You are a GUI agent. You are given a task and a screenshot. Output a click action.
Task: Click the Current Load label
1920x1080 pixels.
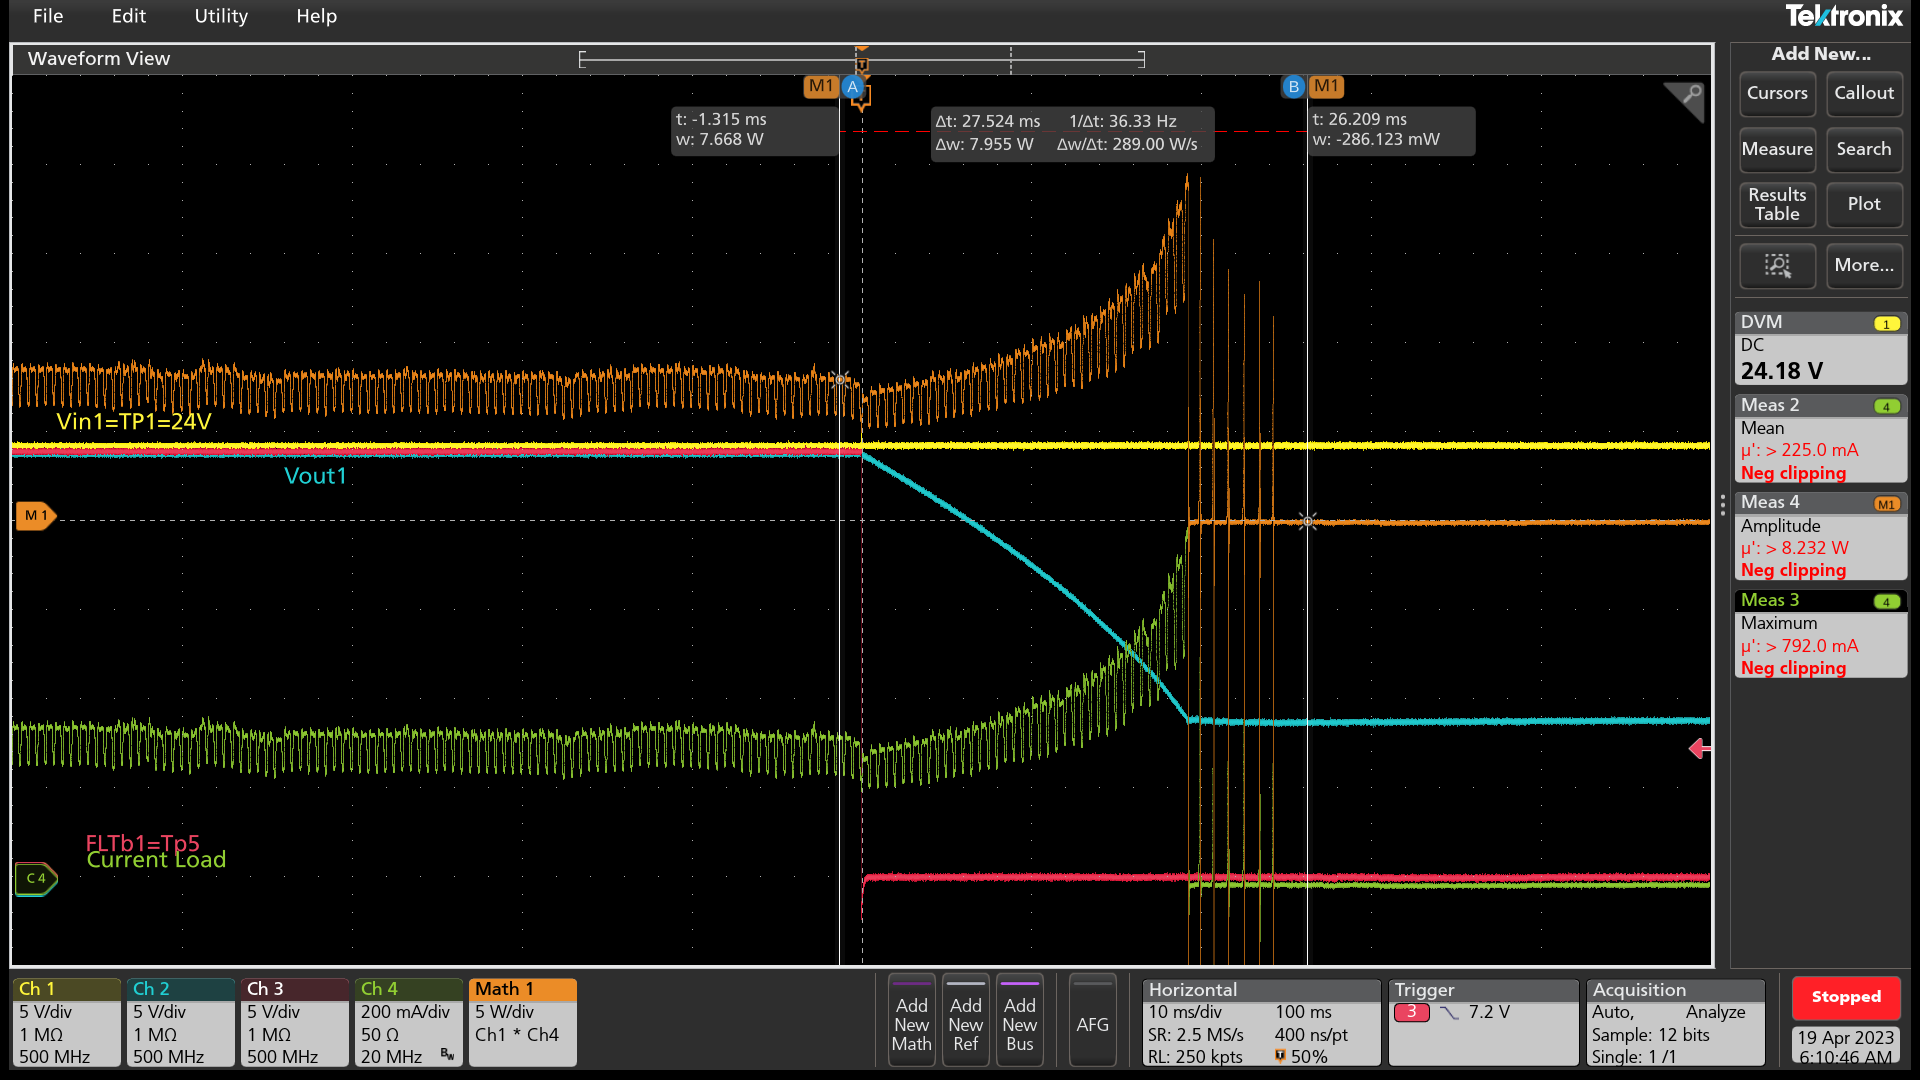click(x=156, y=860)
